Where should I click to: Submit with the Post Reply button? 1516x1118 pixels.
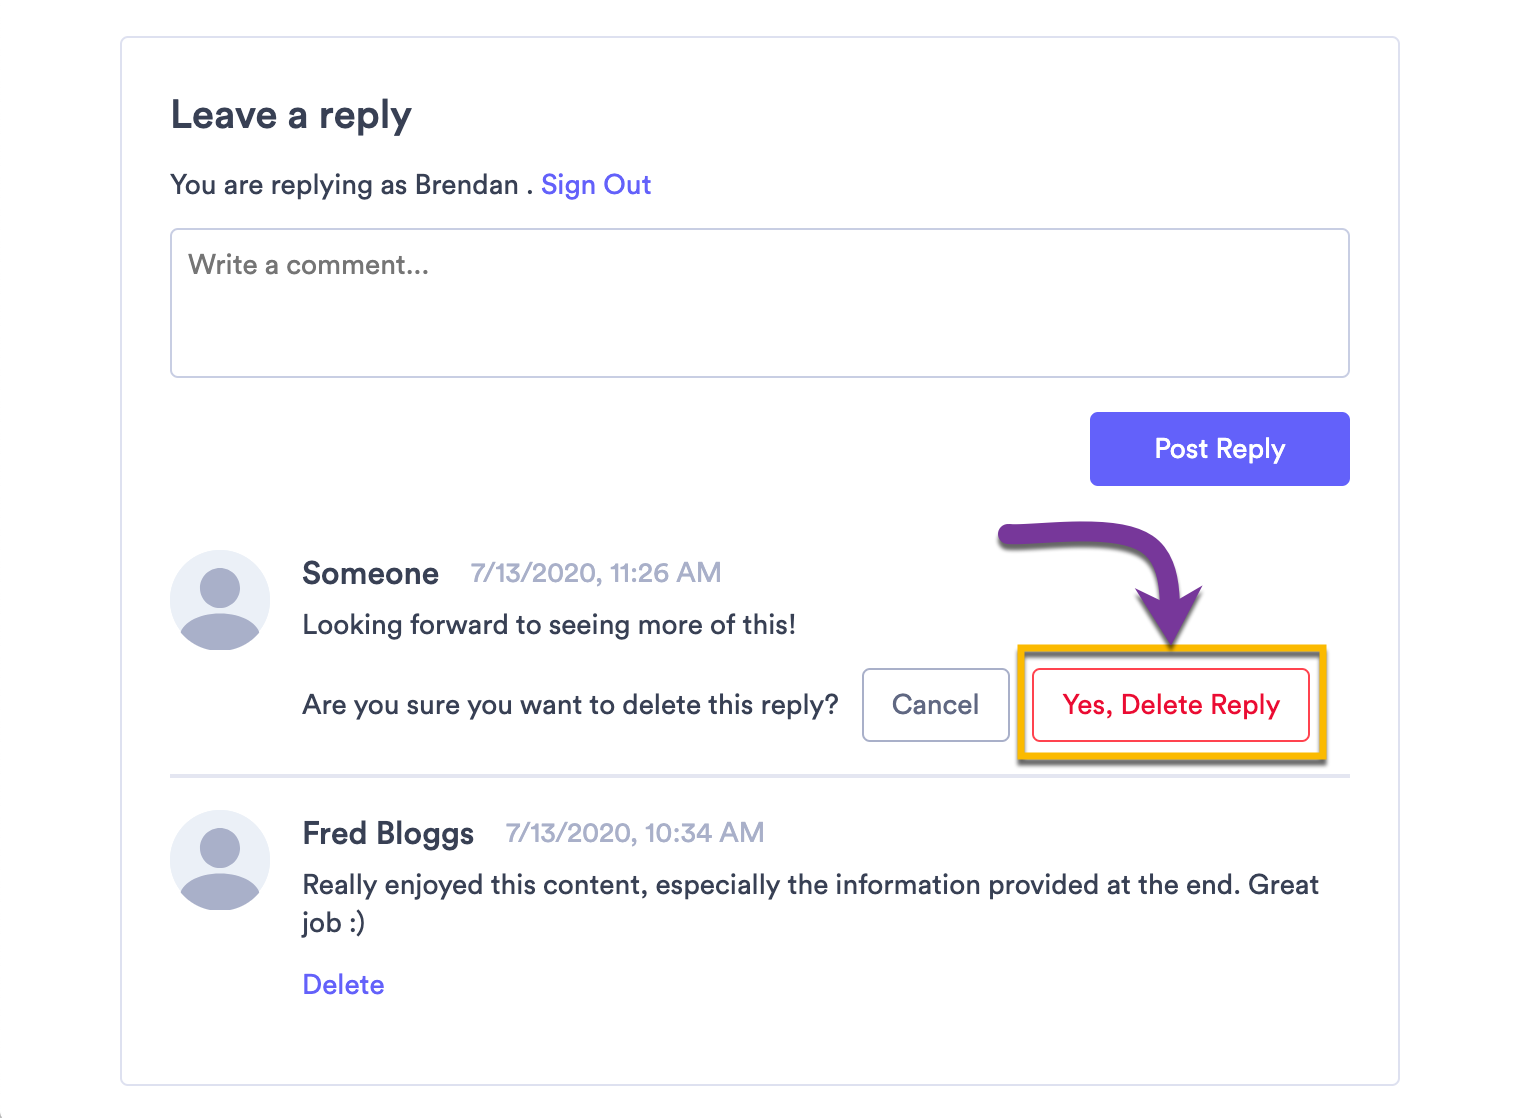coord(1219,449)
